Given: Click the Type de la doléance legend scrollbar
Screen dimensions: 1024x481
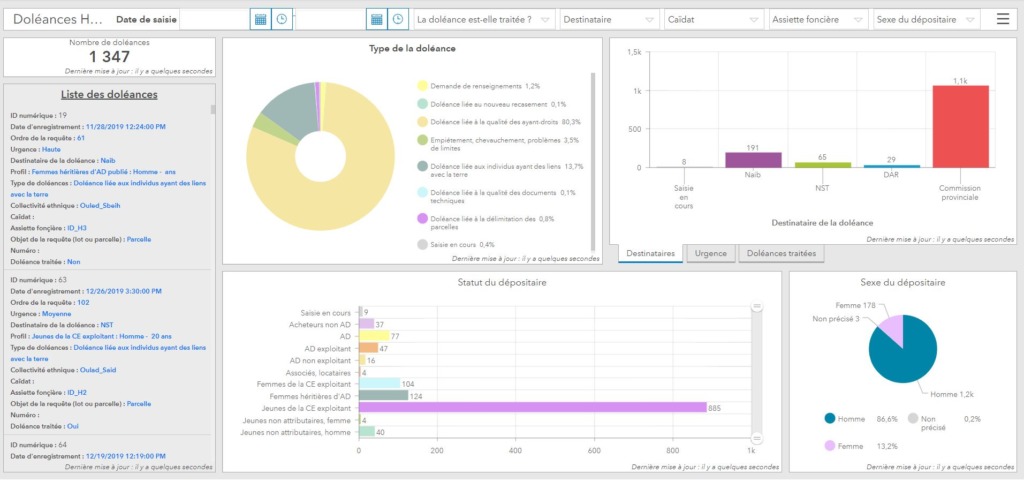Looking at the screenshot, I should coord(593,161).
